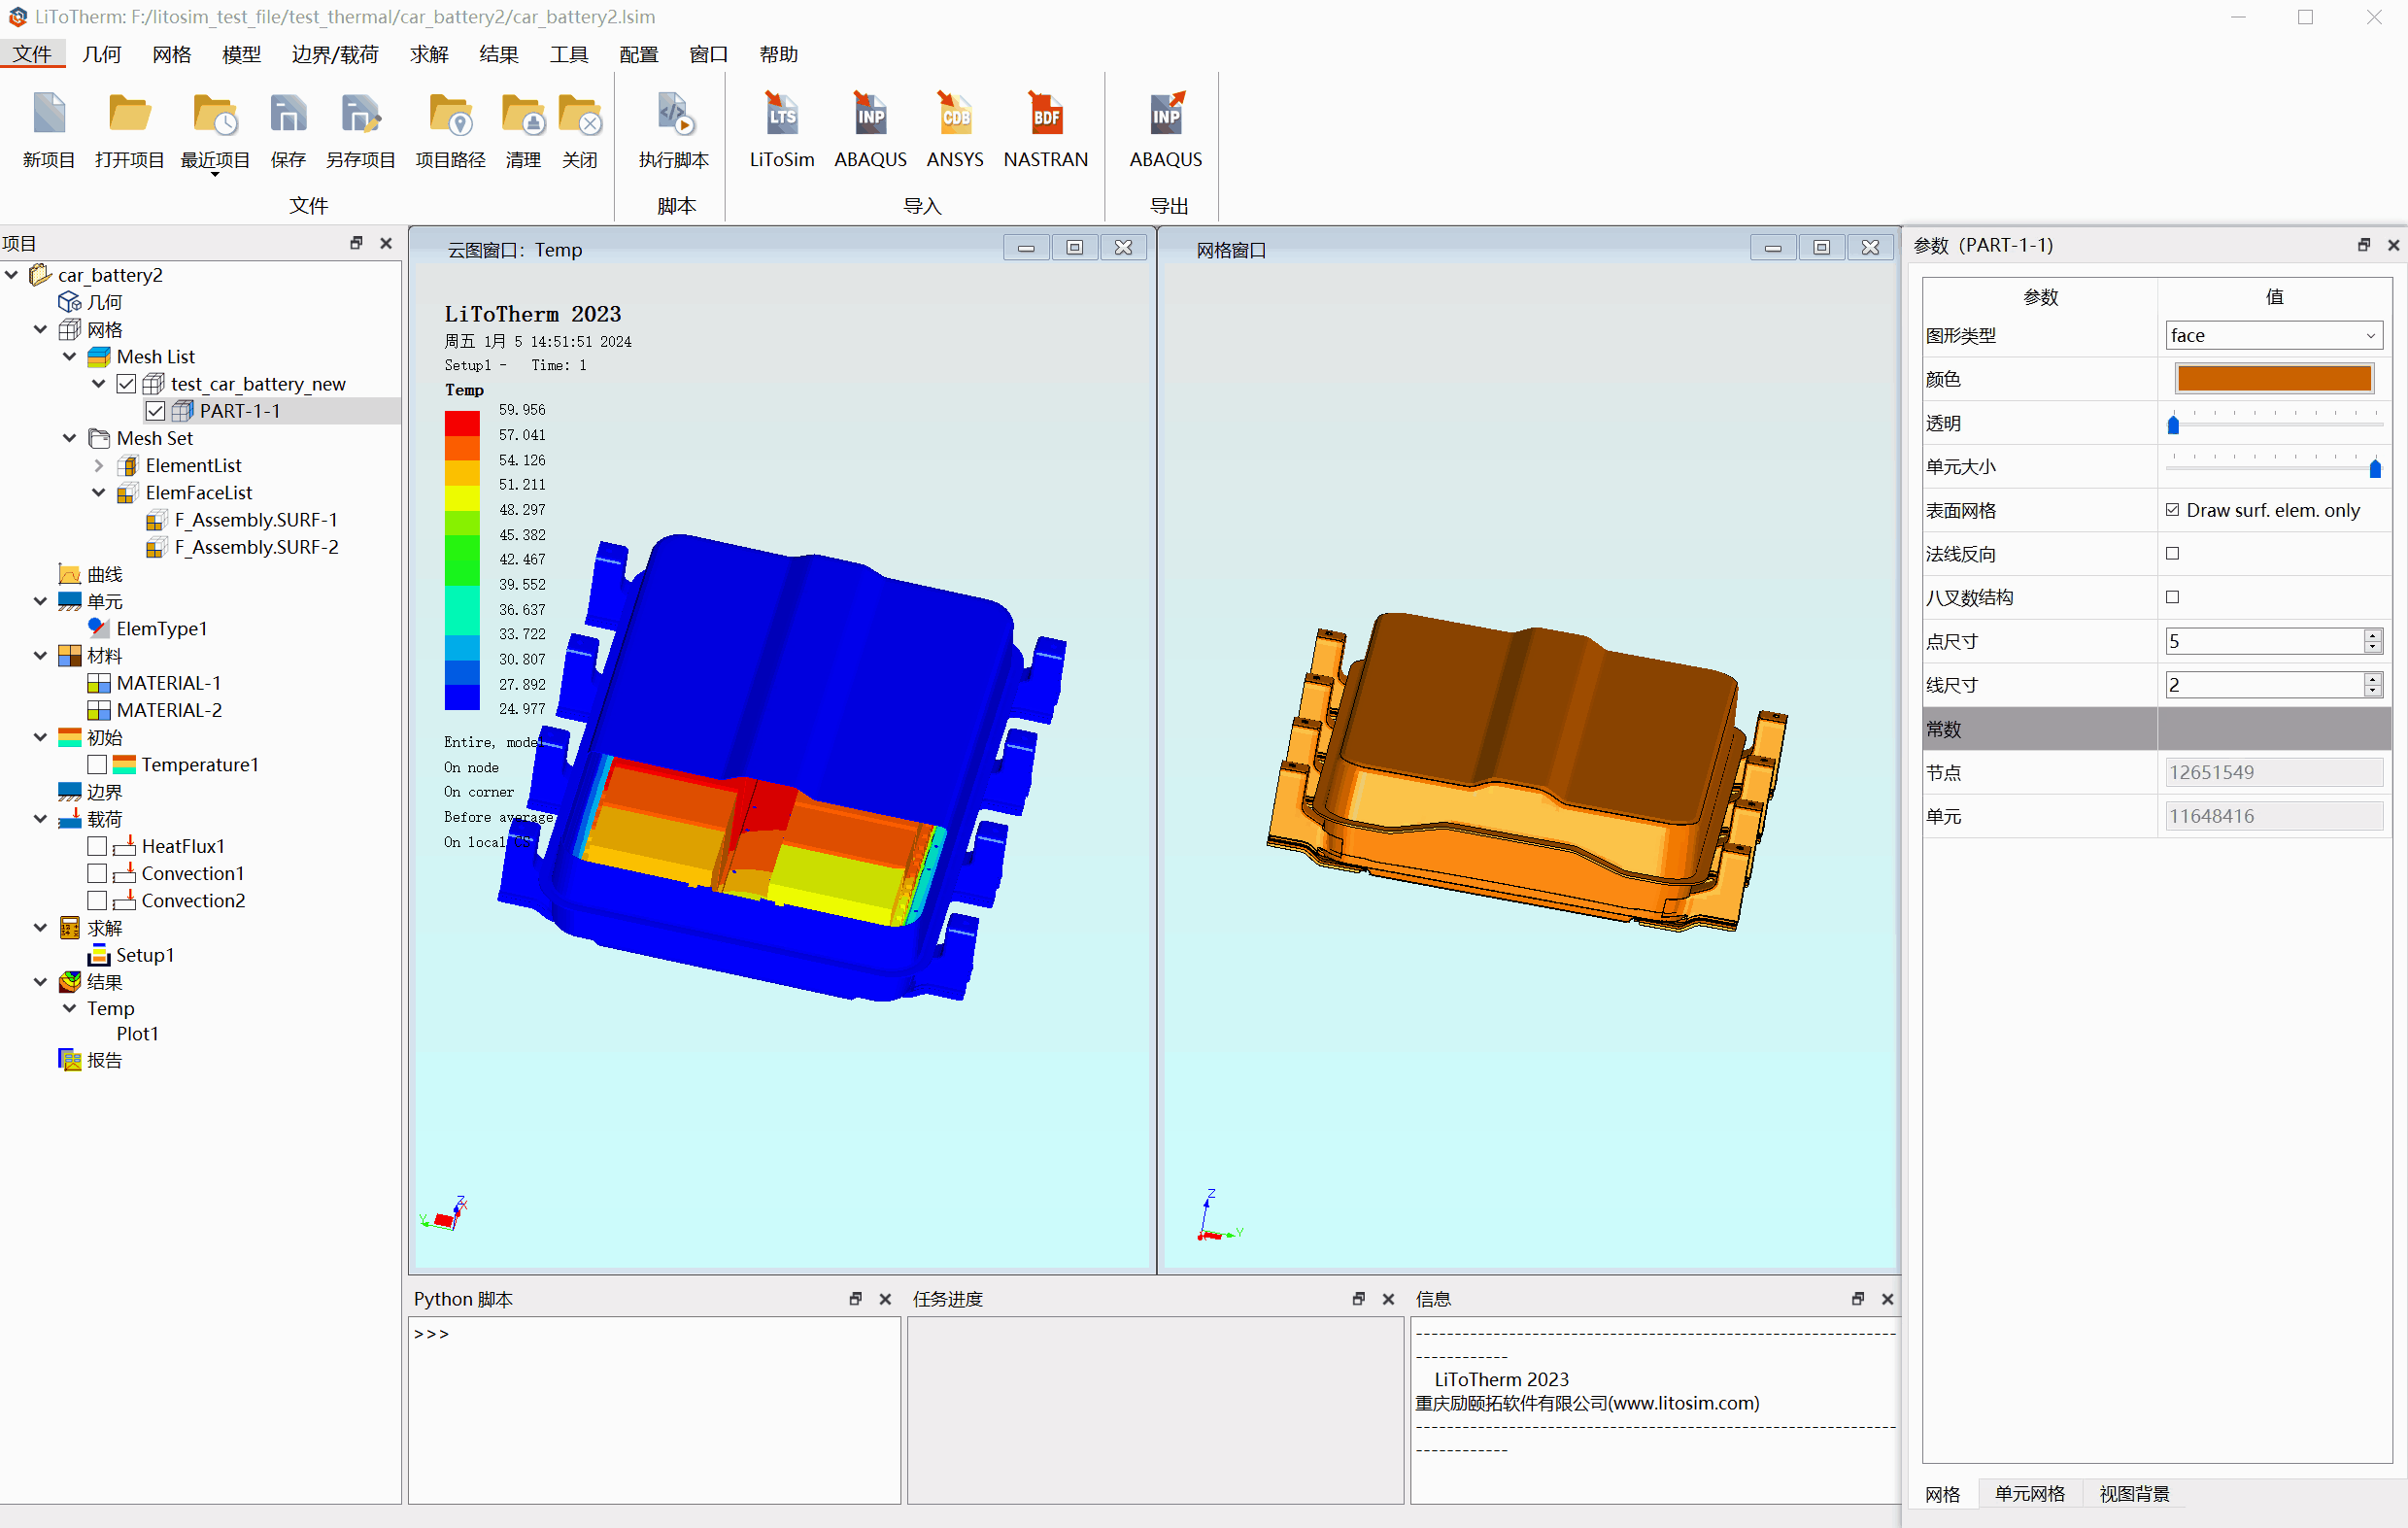Click the 点尺寸 value field
2408x1528 pixels.
[x=2264, y=641]
